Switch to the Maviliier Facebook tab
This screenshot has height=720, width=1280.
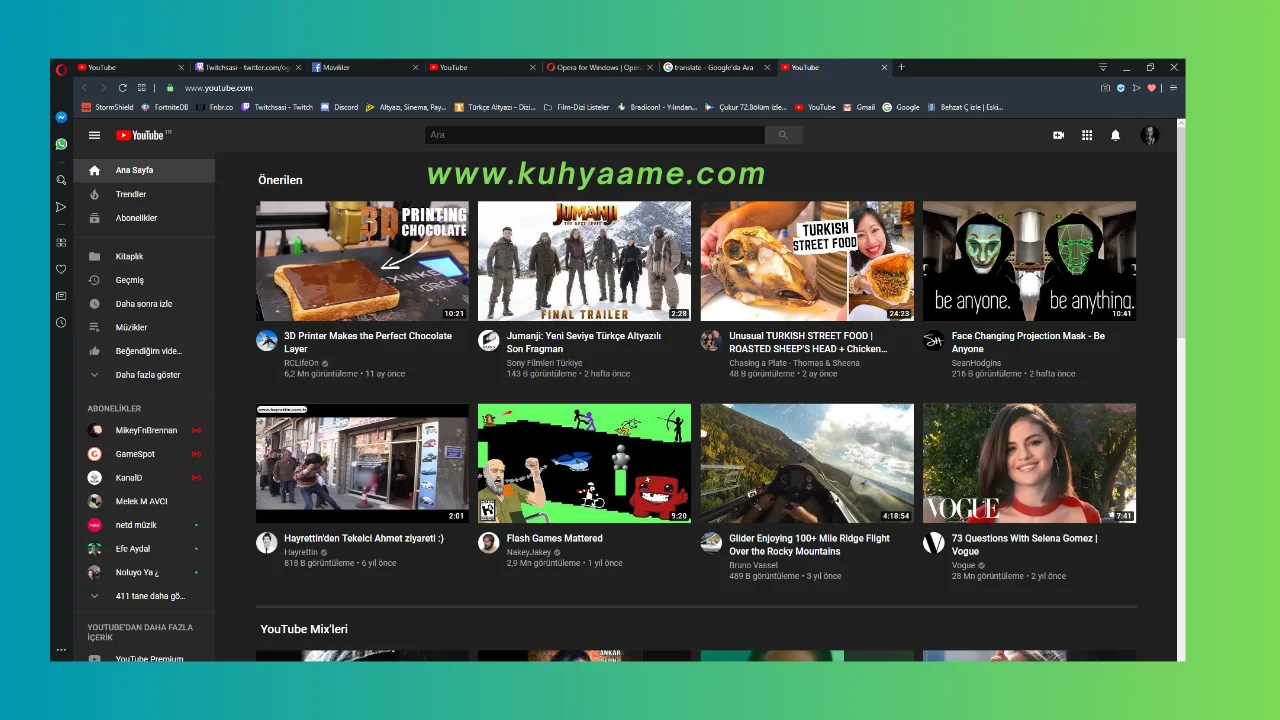pyautogui.click(x=366, y=67)
